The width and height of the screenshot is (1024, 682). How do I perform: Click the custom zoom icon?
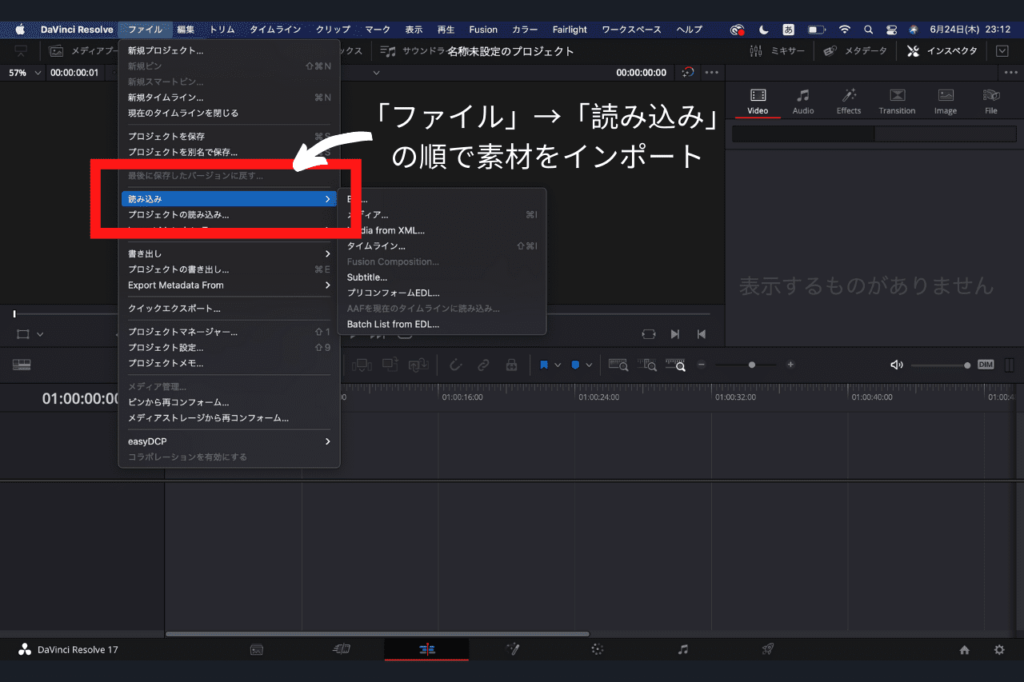point(675,365)
